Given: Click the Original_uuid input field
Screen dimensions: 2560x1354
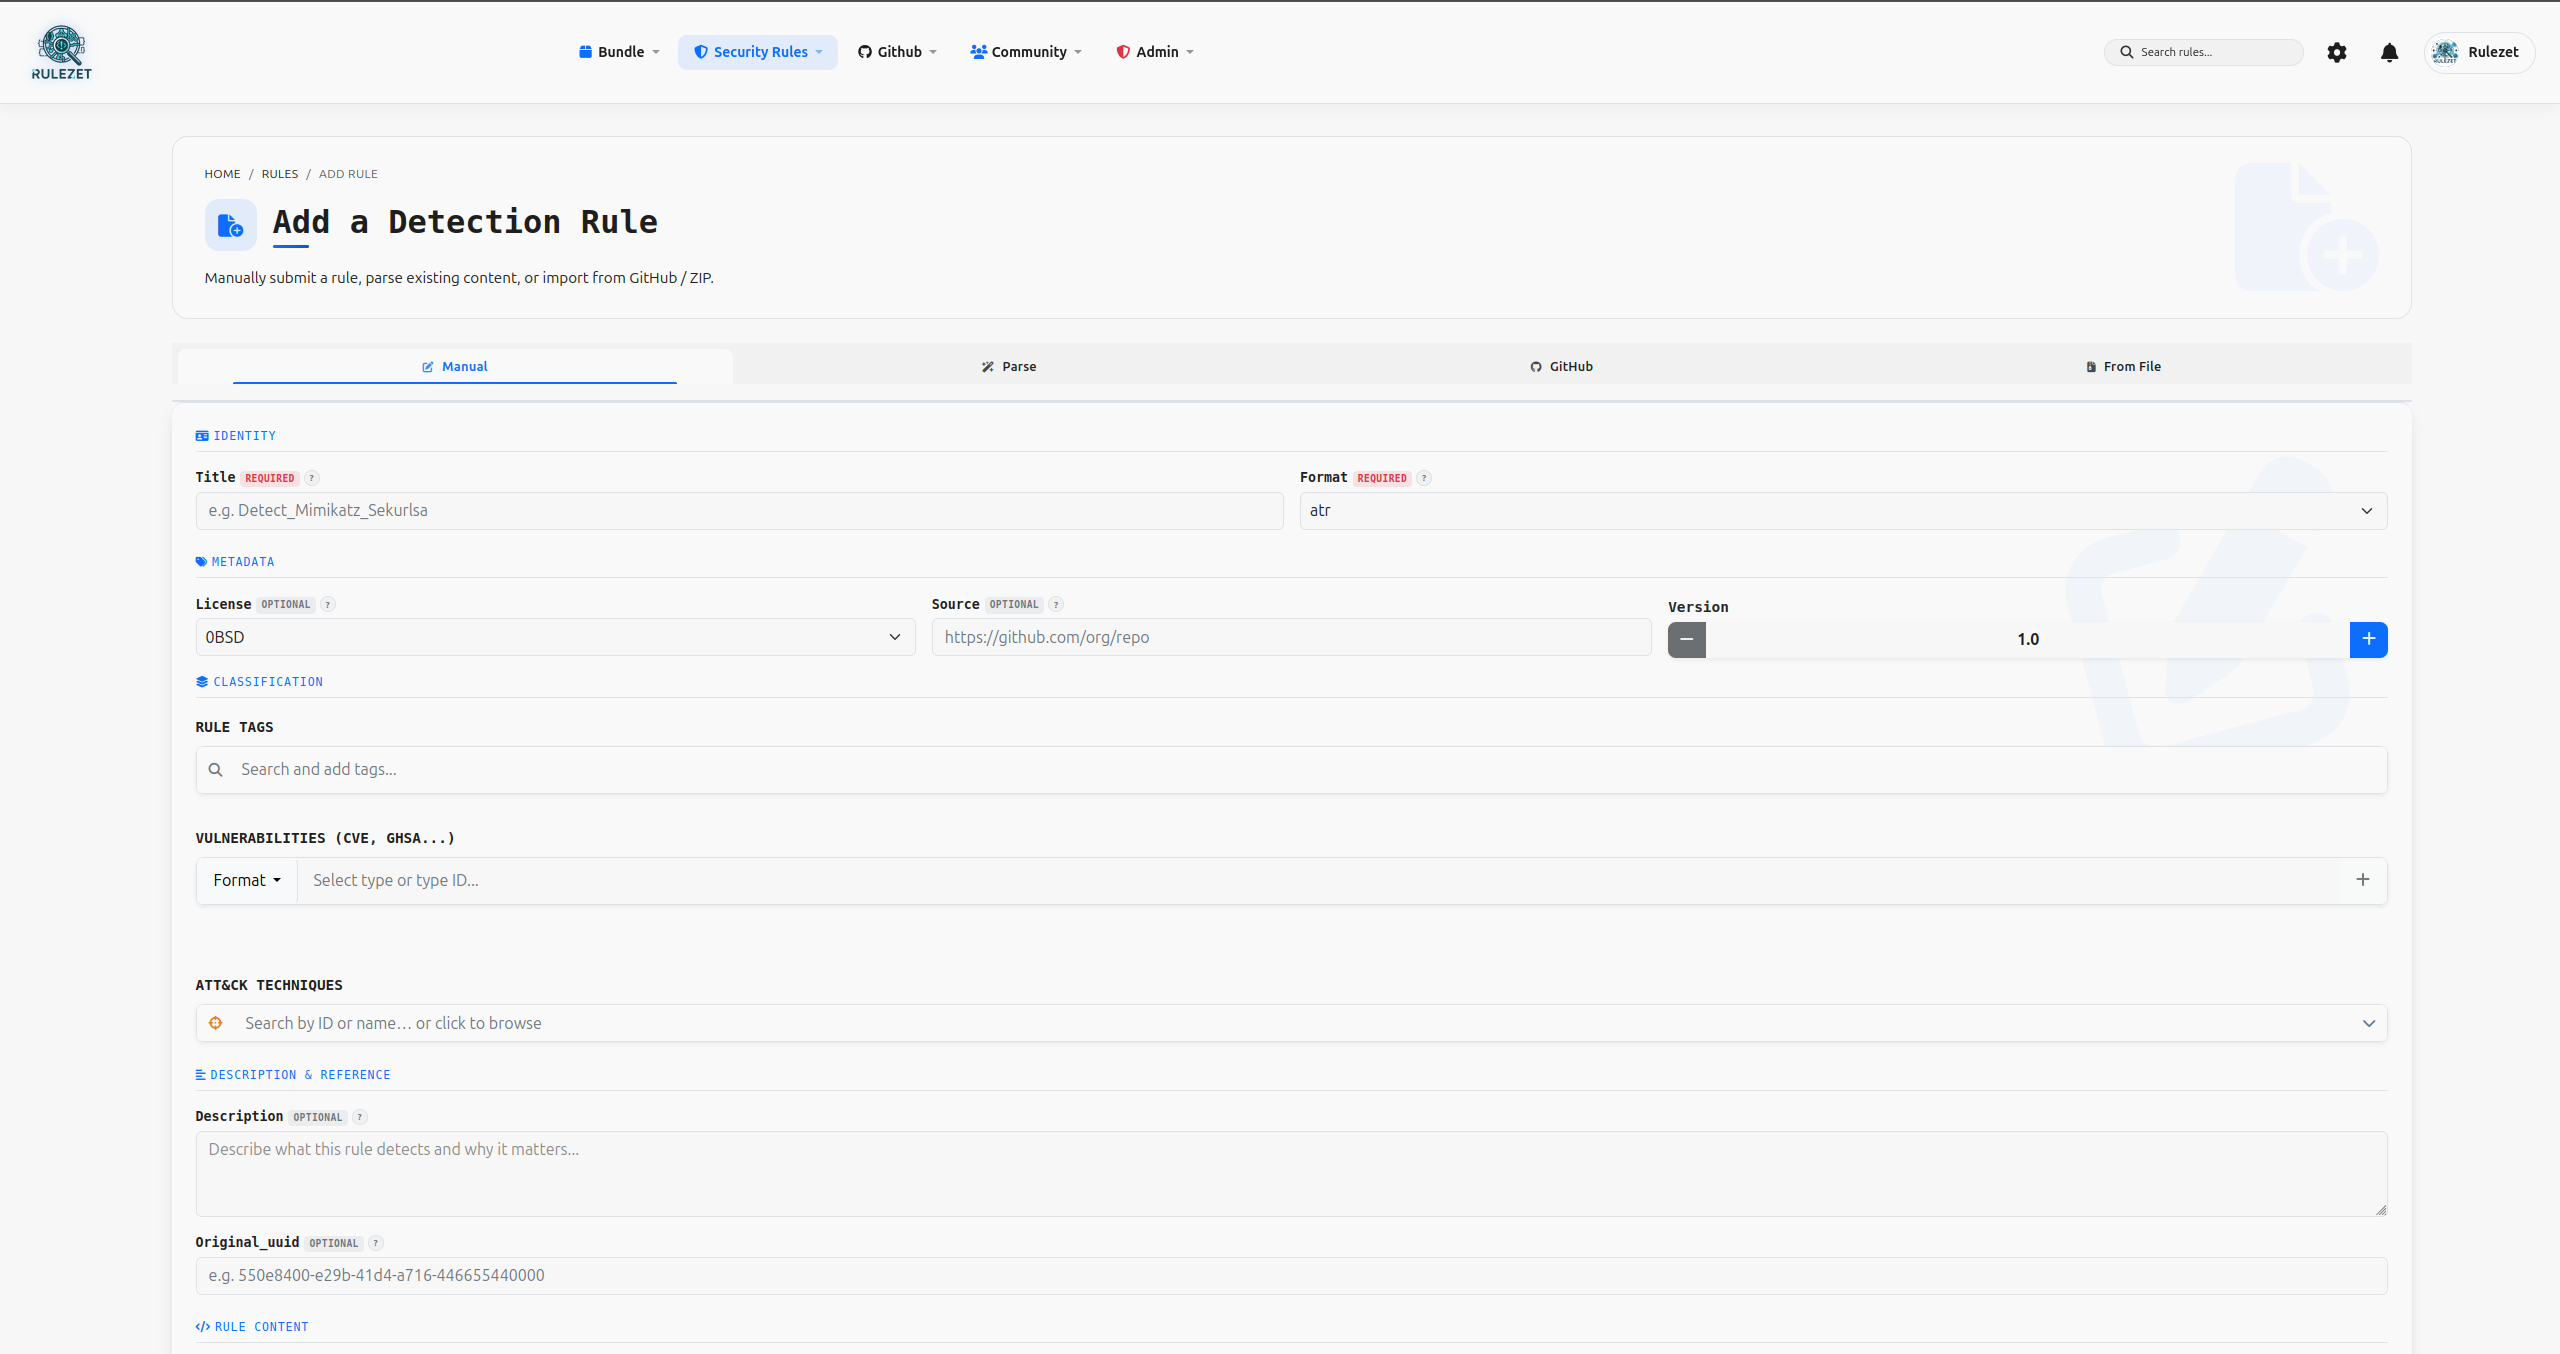Looking at the screenshot, I should 1291,1276.
